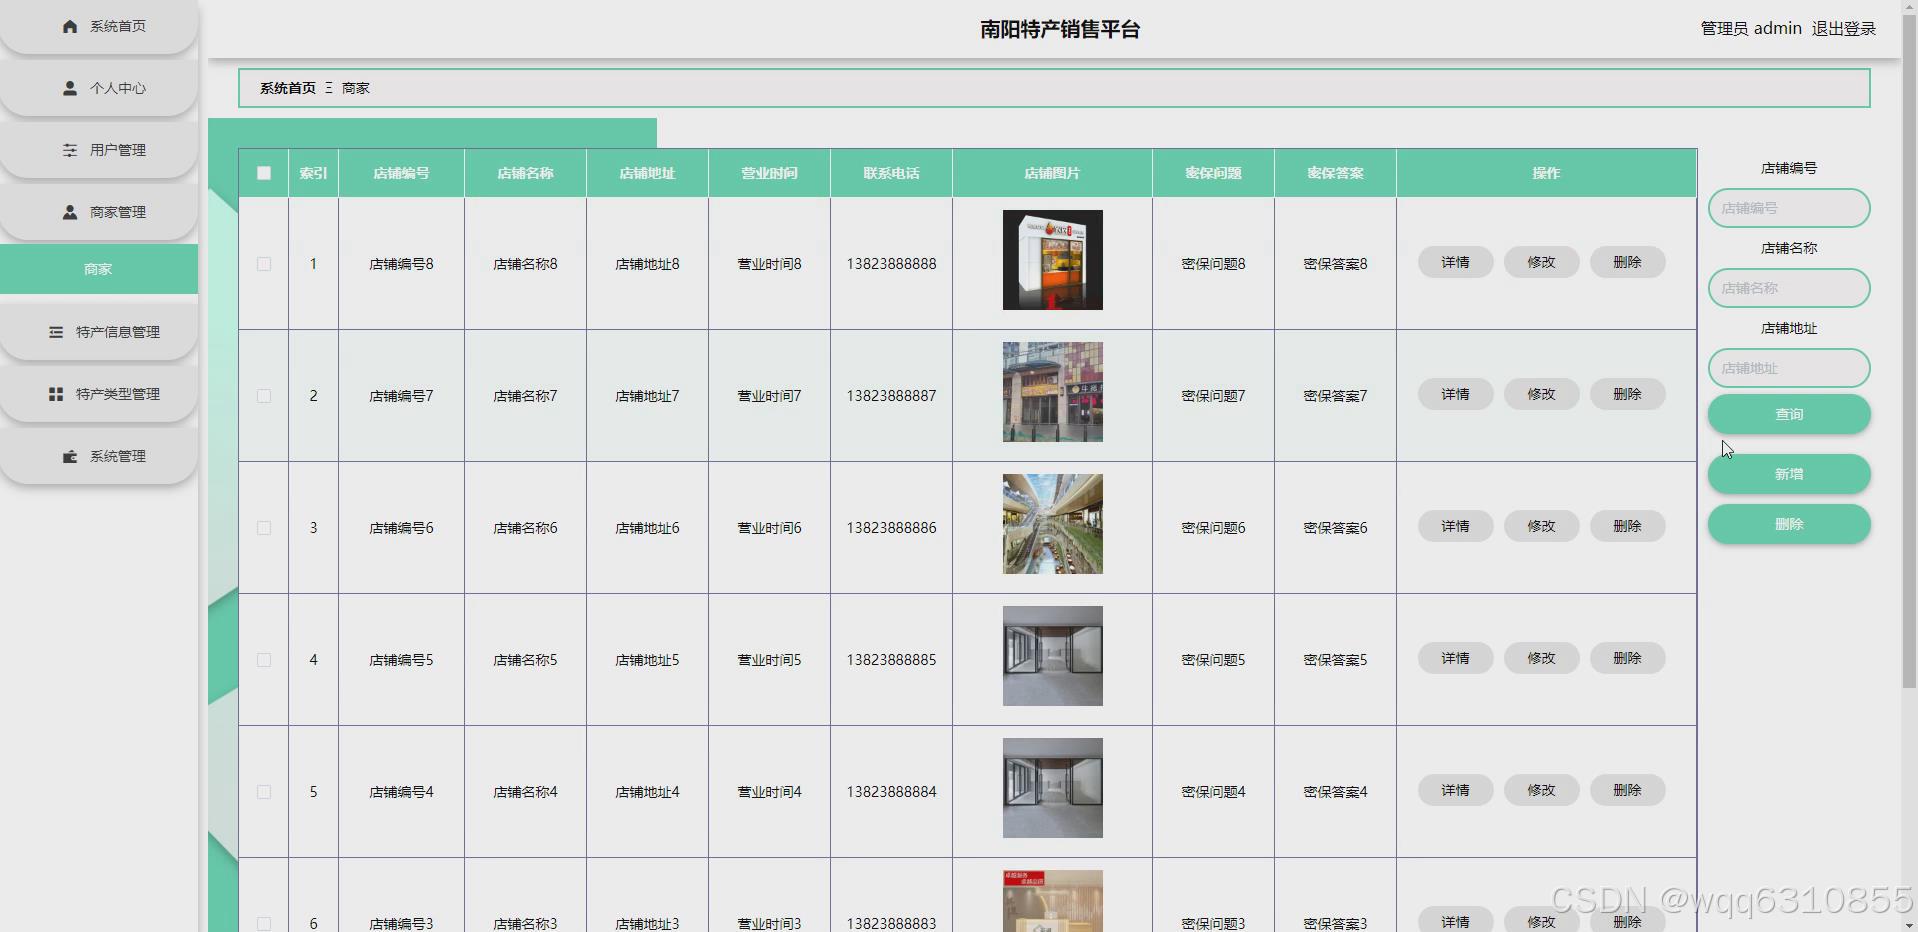Check the row checkbox for 店铺编号3
This screenshot has width=1918, height=932.
(x=264, y=923)
